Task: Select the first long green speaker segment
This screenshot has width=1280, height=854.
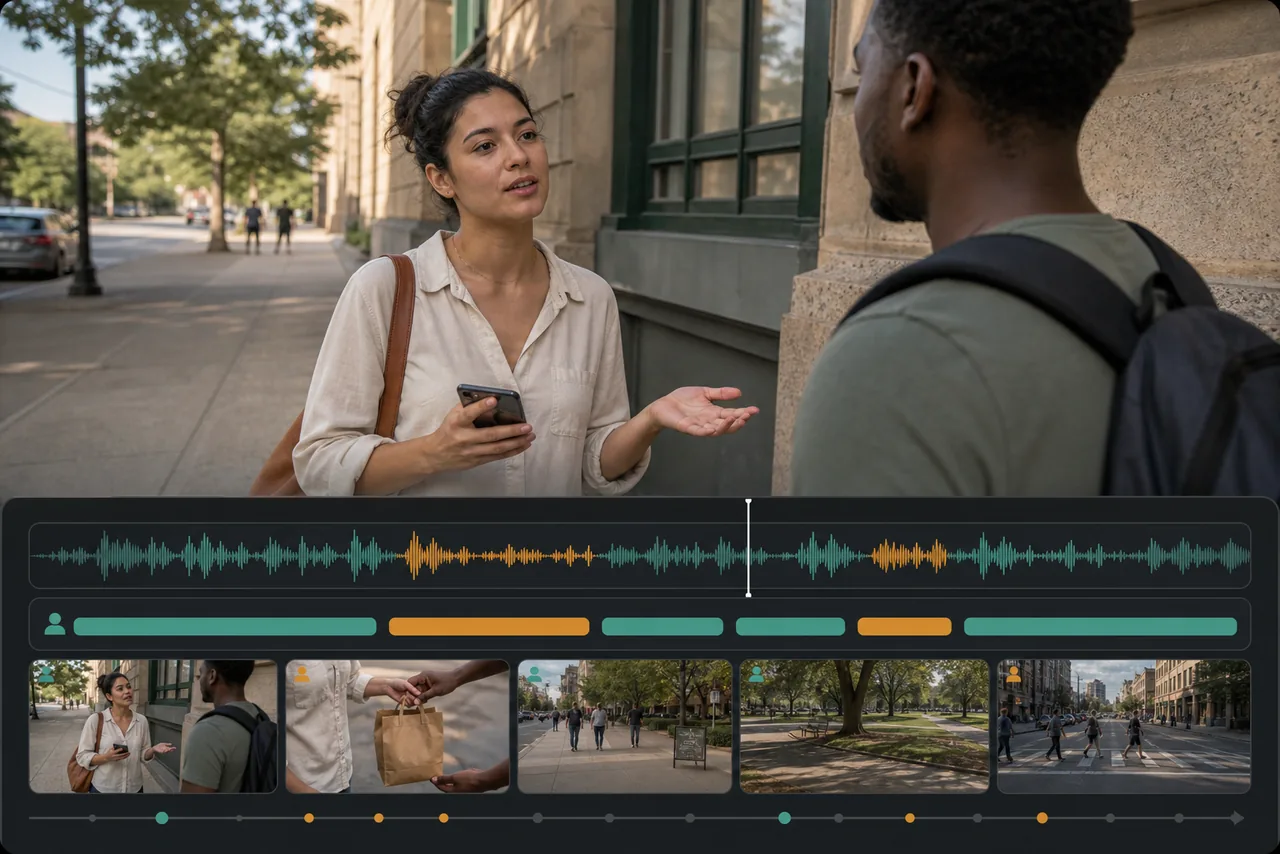Action: (x=225, y=627)
